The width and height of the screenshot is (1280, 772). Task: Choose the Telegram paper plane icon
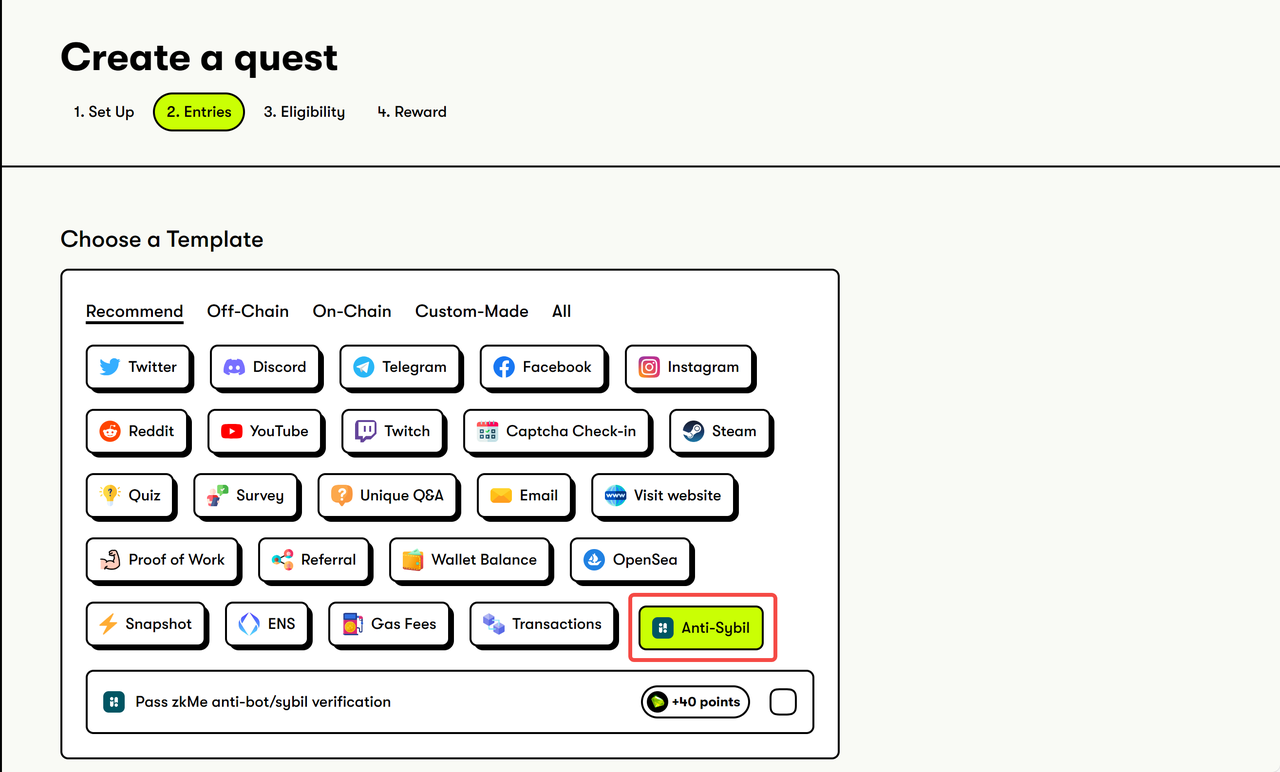pyautogui.click(x=363, y=367)
